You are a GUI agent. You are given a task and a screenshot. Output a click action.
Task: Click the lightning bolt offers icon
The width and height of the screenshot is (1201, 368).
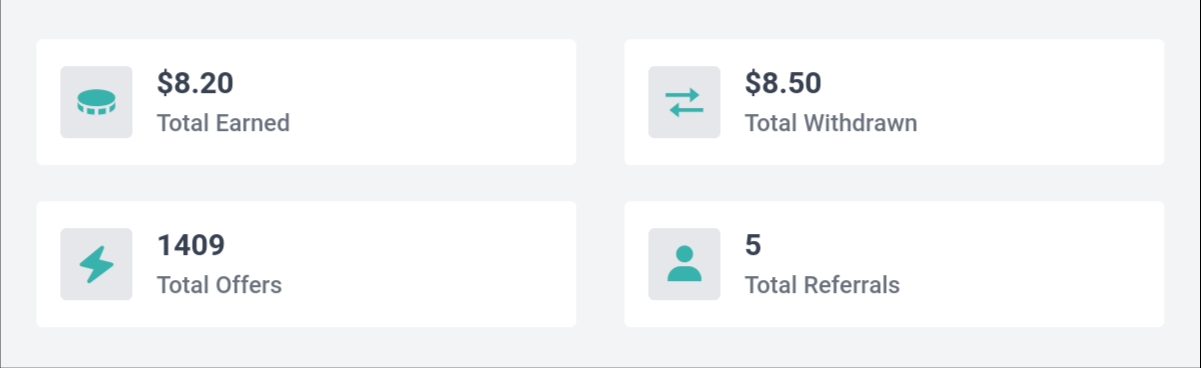pos(96,264)
